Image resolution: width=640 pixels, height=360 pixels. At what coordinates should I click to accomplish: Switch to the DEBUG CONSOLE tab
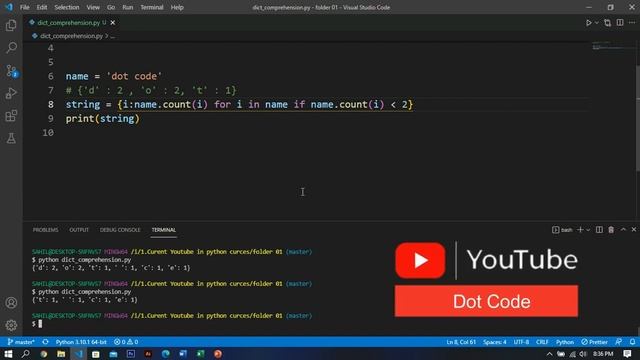pos(120,230)
